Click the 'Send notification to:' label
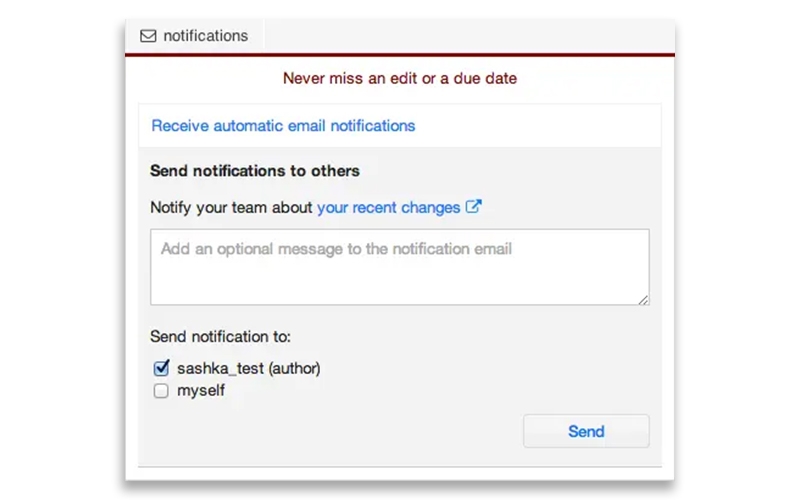 220,337
